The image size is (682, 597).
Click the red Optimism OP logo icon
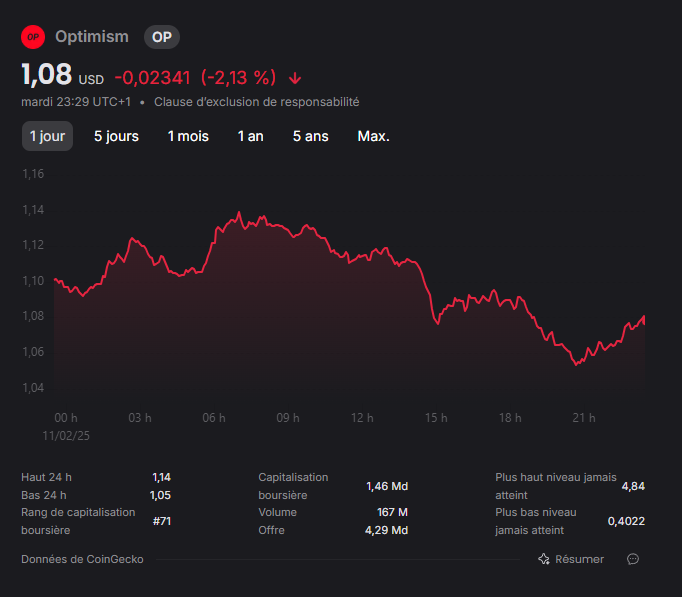click(x=33, y=37)
